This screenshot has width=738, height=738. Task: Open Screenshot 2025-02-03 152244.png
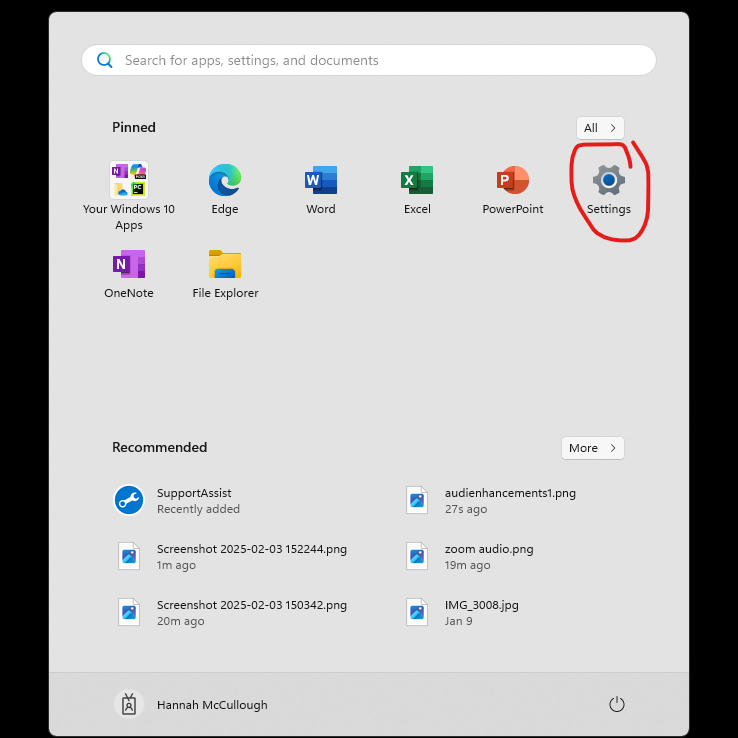(x=251, y=556)
